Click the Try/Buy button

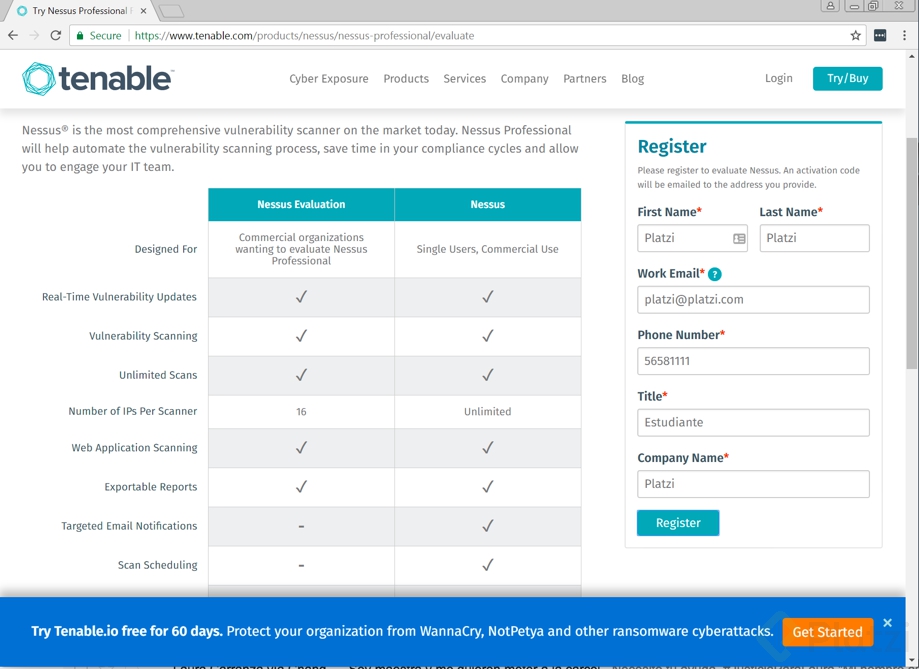click(x=847, y=79)
